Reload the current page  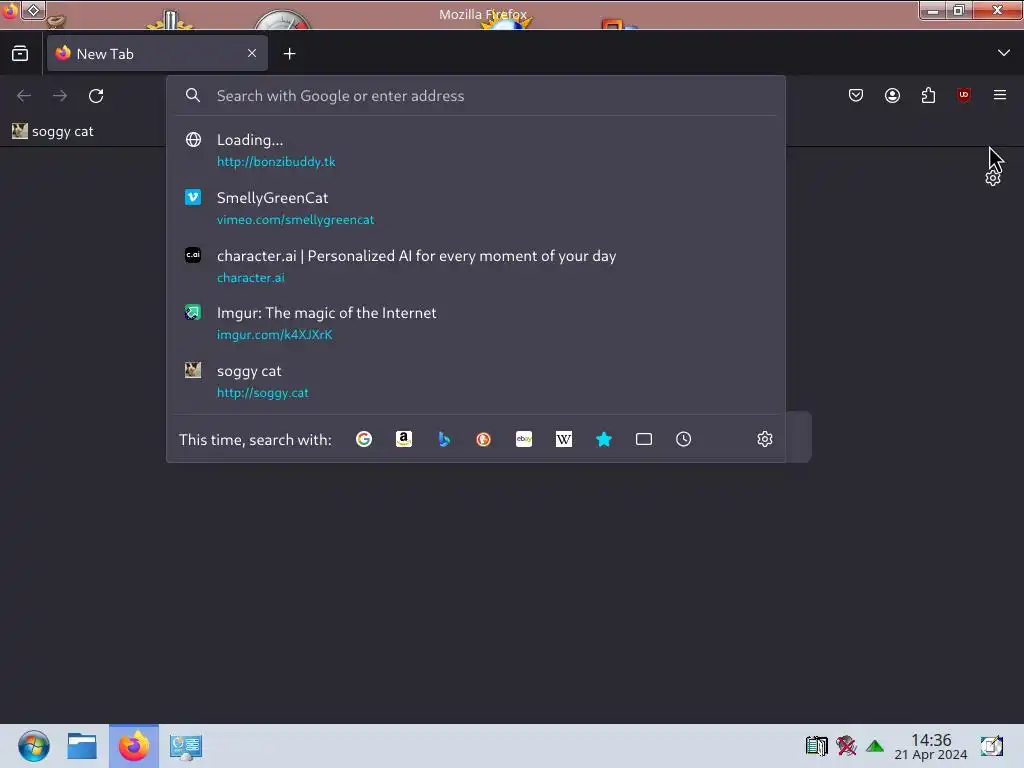point(96,96)
